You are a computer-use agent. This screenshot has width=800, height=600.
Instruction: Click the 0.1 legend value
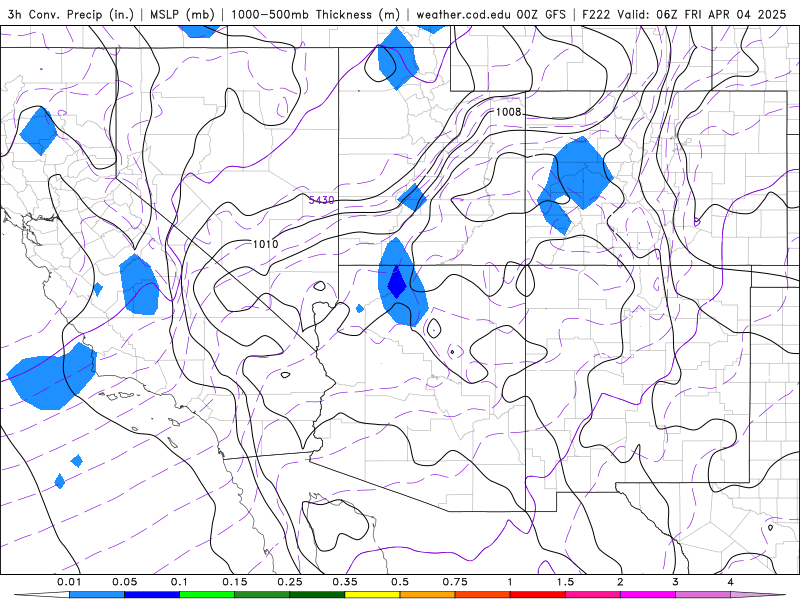click(179, 582)
